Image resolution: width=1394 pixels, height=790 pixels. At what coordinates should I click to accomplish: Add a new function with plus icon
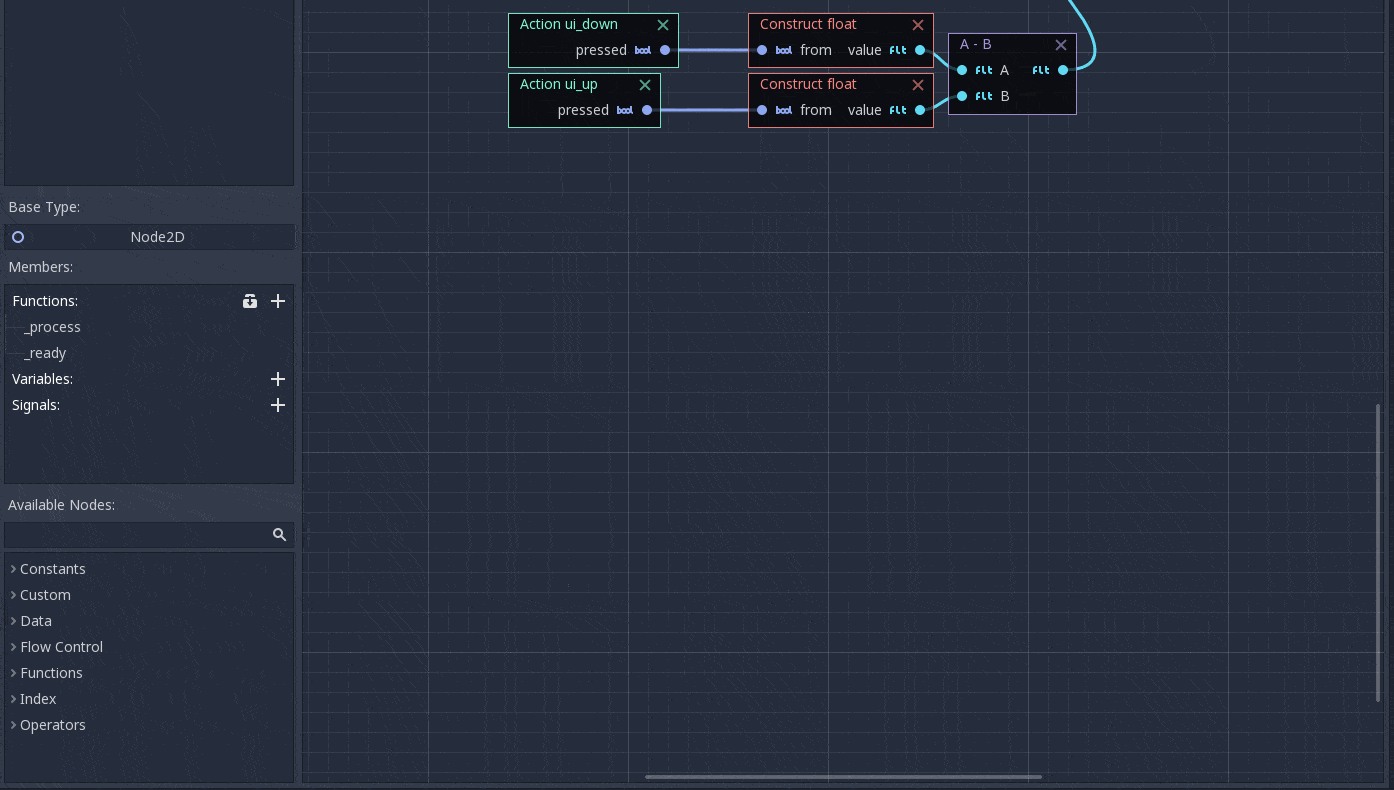(278, 301)
